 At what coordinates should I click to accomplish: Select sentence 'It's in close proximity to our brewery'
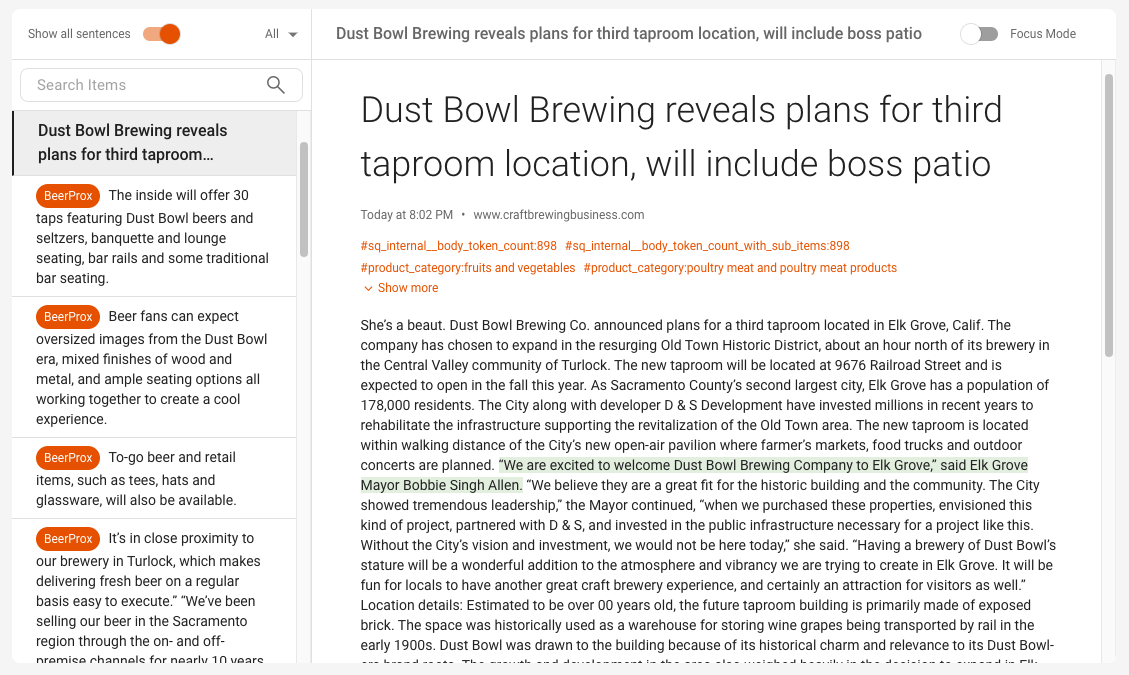point(154,592)
